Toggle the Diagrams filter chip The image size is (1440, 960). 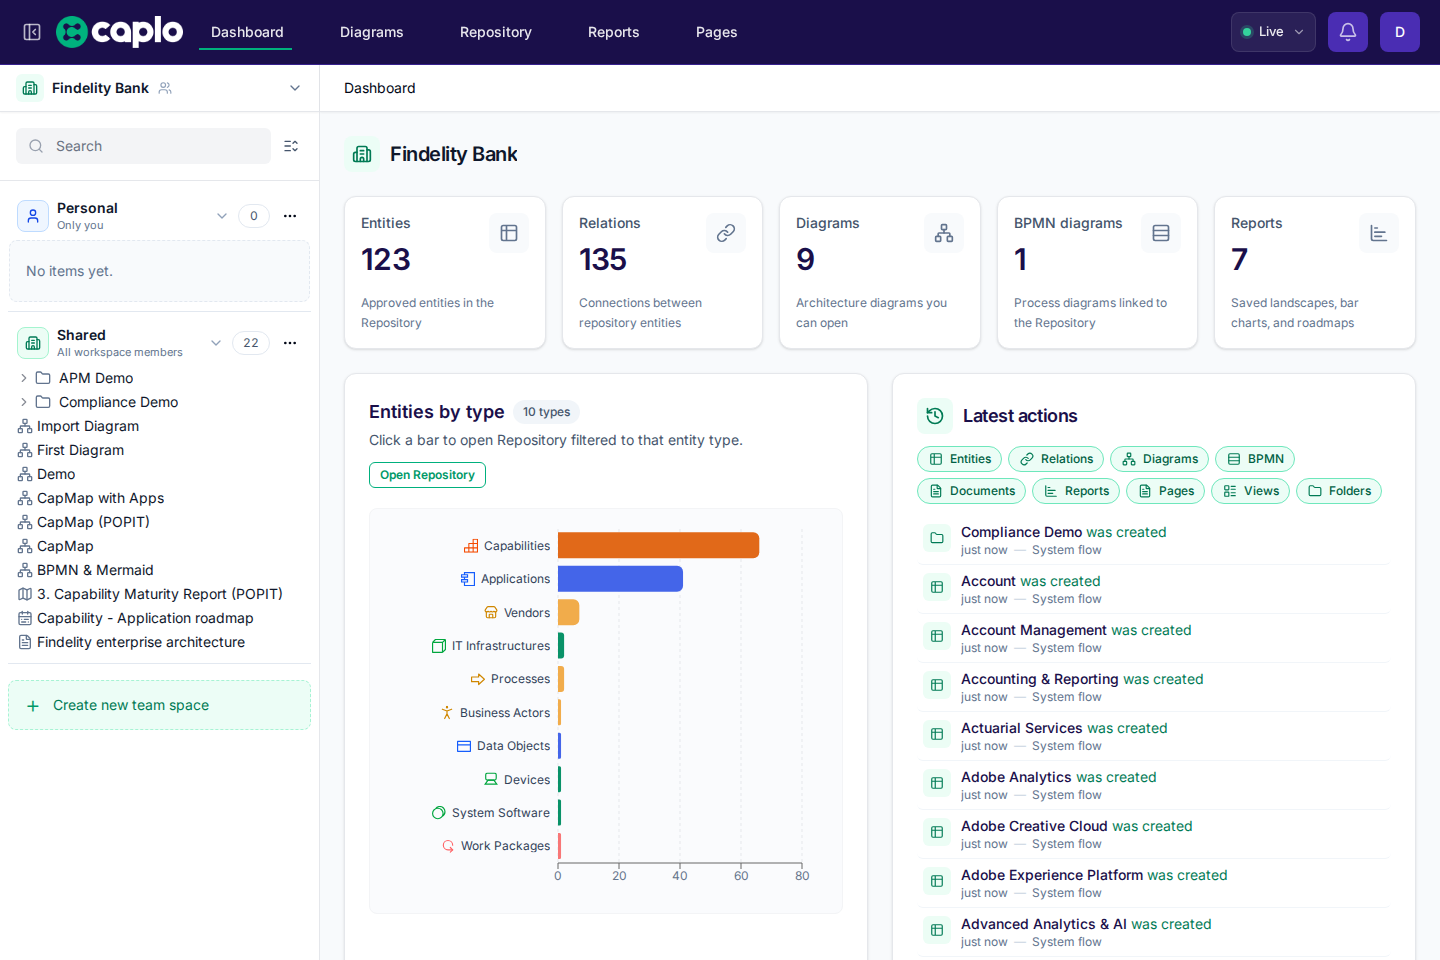1160,459
